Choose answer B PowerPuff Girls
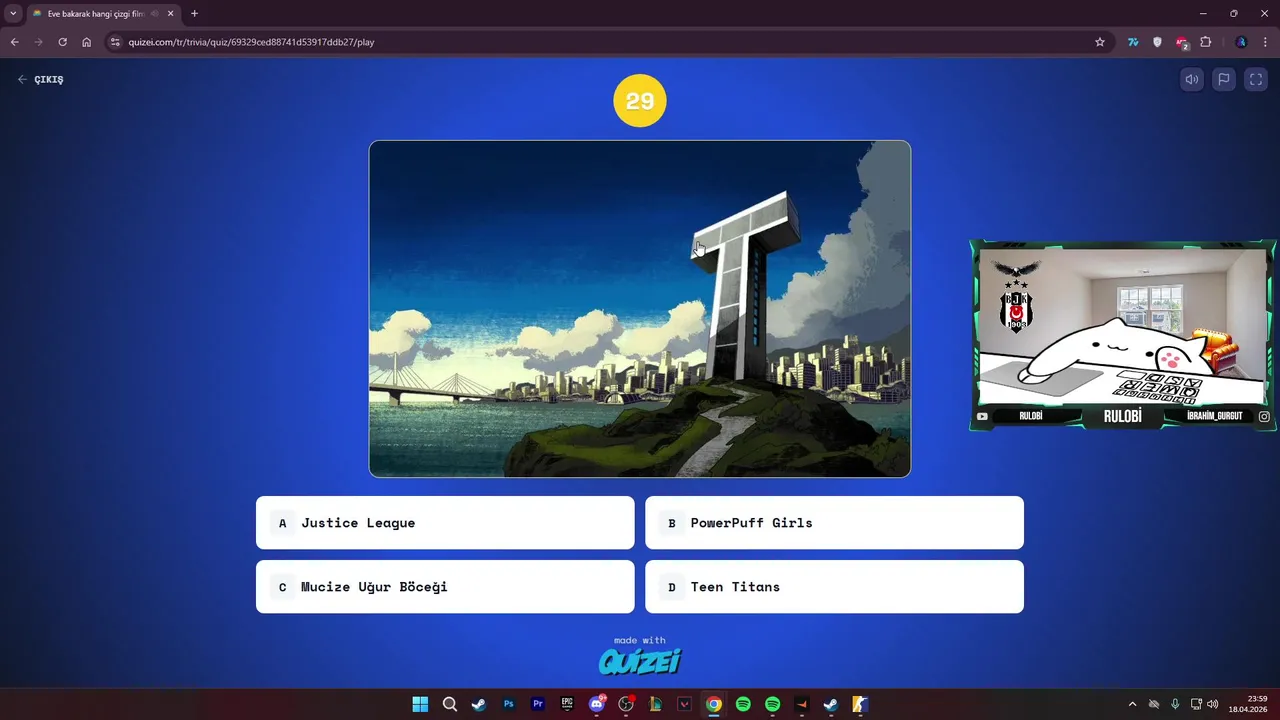Screen dimensions: 1280x720 click(x=834, y=523)
